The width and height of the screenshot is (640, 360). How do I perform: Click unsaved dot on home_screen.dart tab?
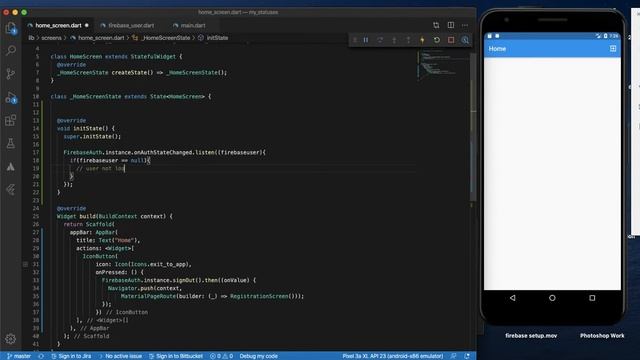tap(87, 25)
